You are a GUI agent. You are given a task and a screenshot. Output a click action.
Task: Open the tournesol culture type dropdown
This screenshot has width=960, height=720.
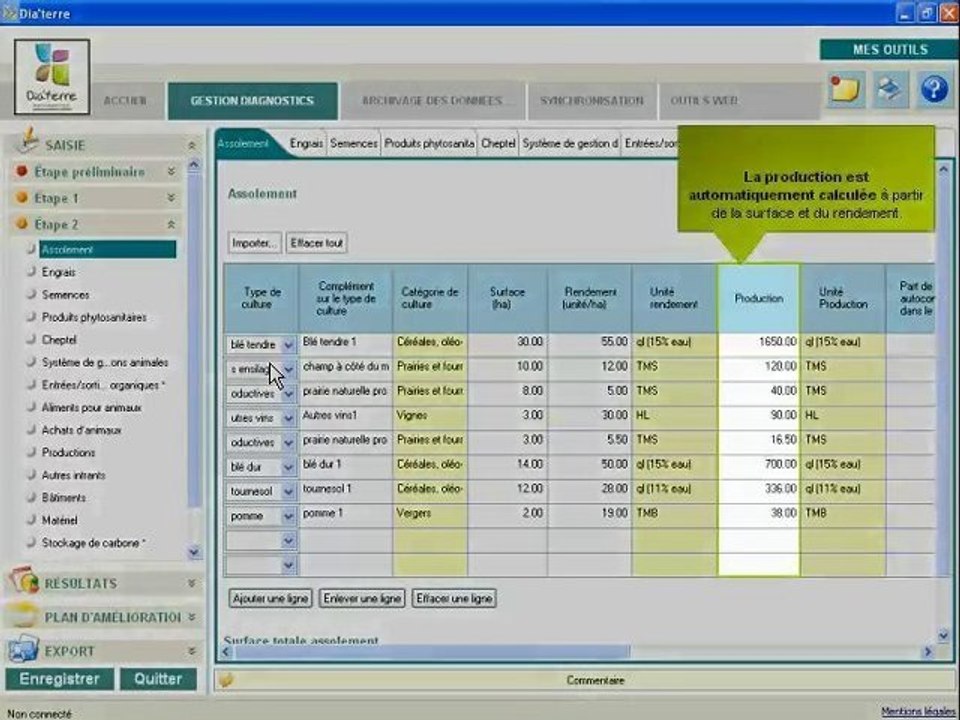point(288,492)
